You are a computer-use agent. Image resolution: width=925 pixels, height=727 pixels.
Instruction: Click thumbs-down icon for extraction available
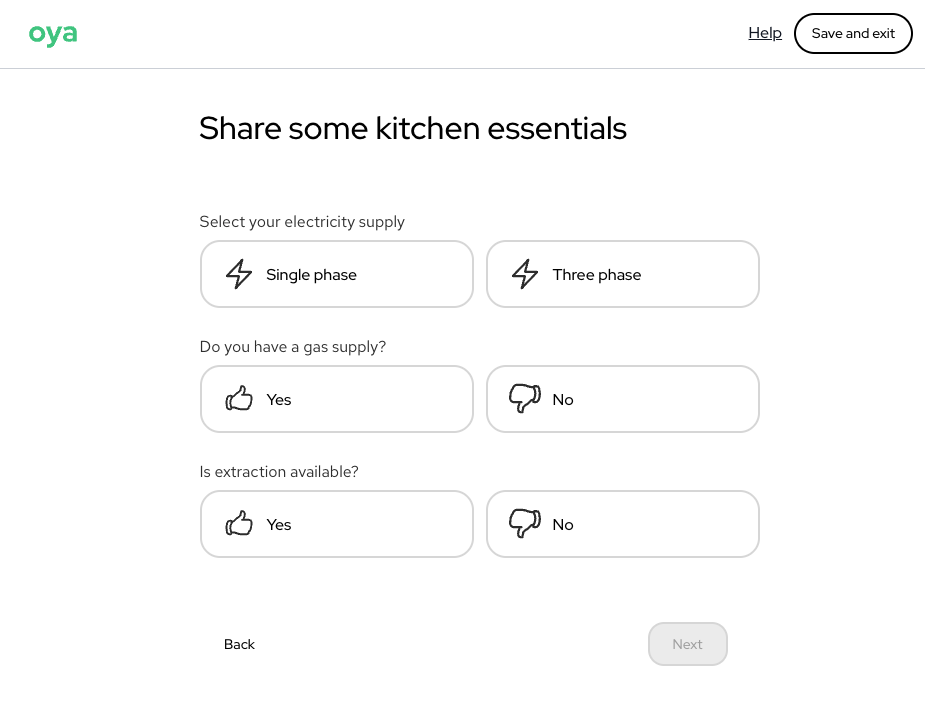(525, 524)
